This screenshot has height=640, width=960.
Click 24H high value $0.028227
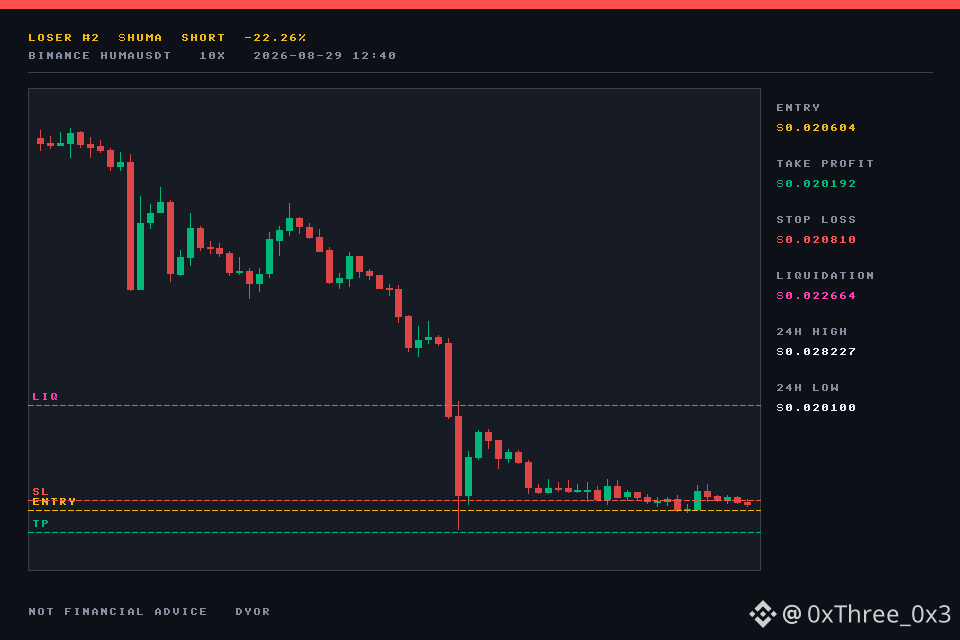coord(816,352)
